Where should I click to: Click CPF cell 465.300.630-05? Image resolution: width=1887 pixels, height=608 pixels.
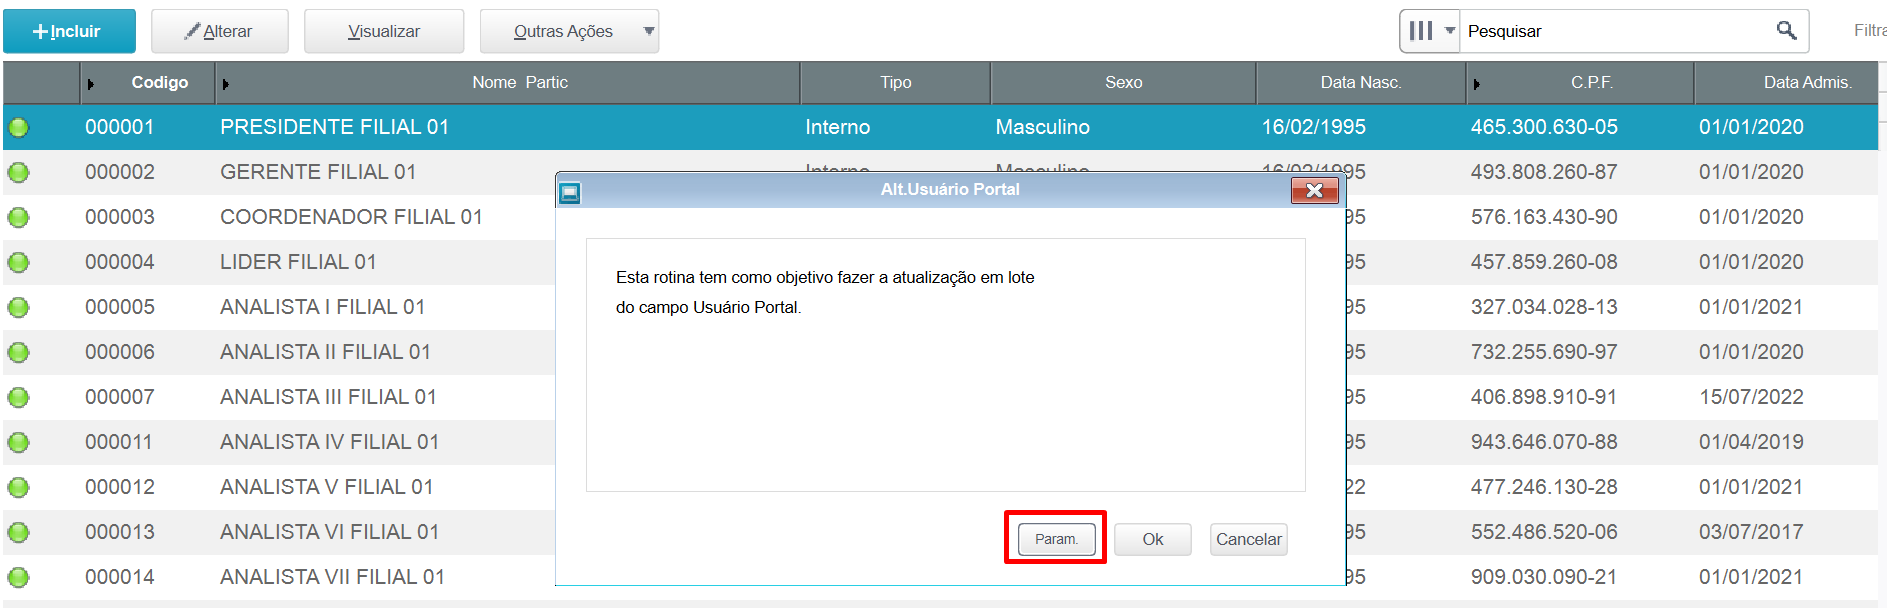point(1544,127)
